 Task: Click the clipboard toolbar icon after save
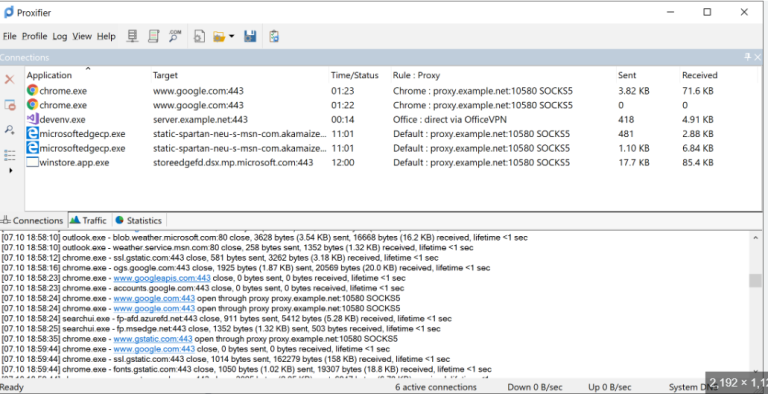(x=274, y=36)
